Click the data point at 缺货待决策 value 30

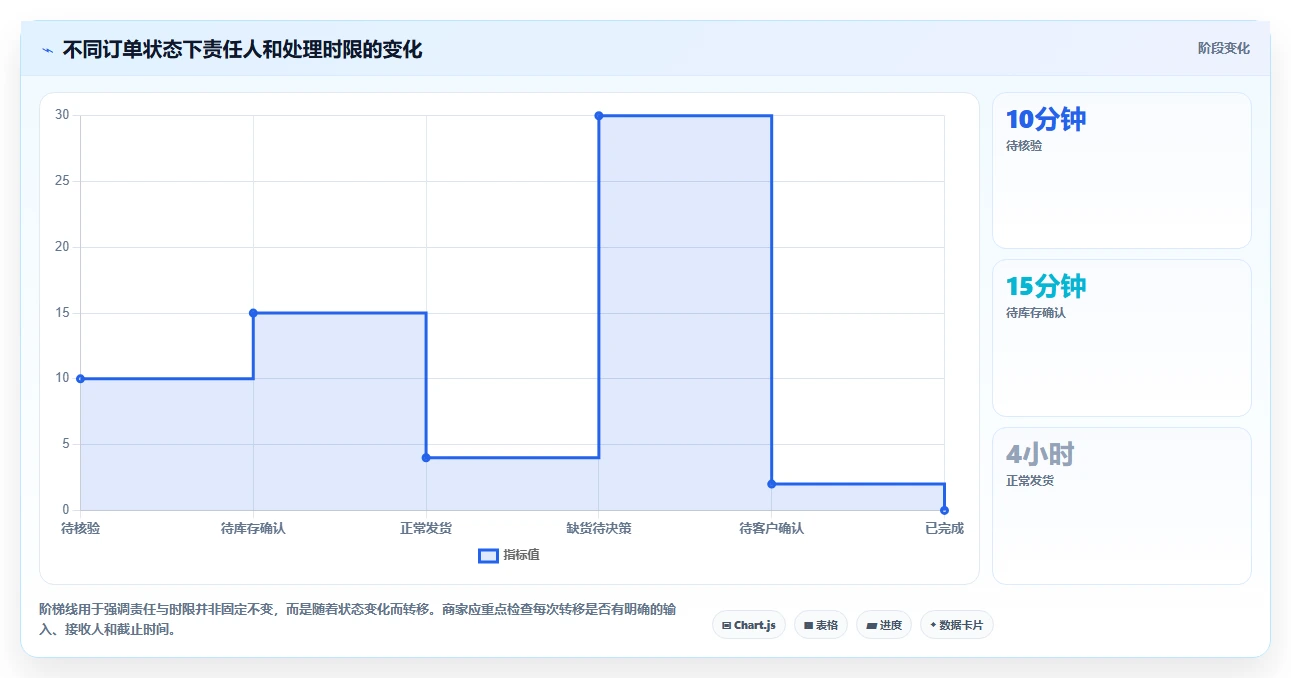[599, 116]
